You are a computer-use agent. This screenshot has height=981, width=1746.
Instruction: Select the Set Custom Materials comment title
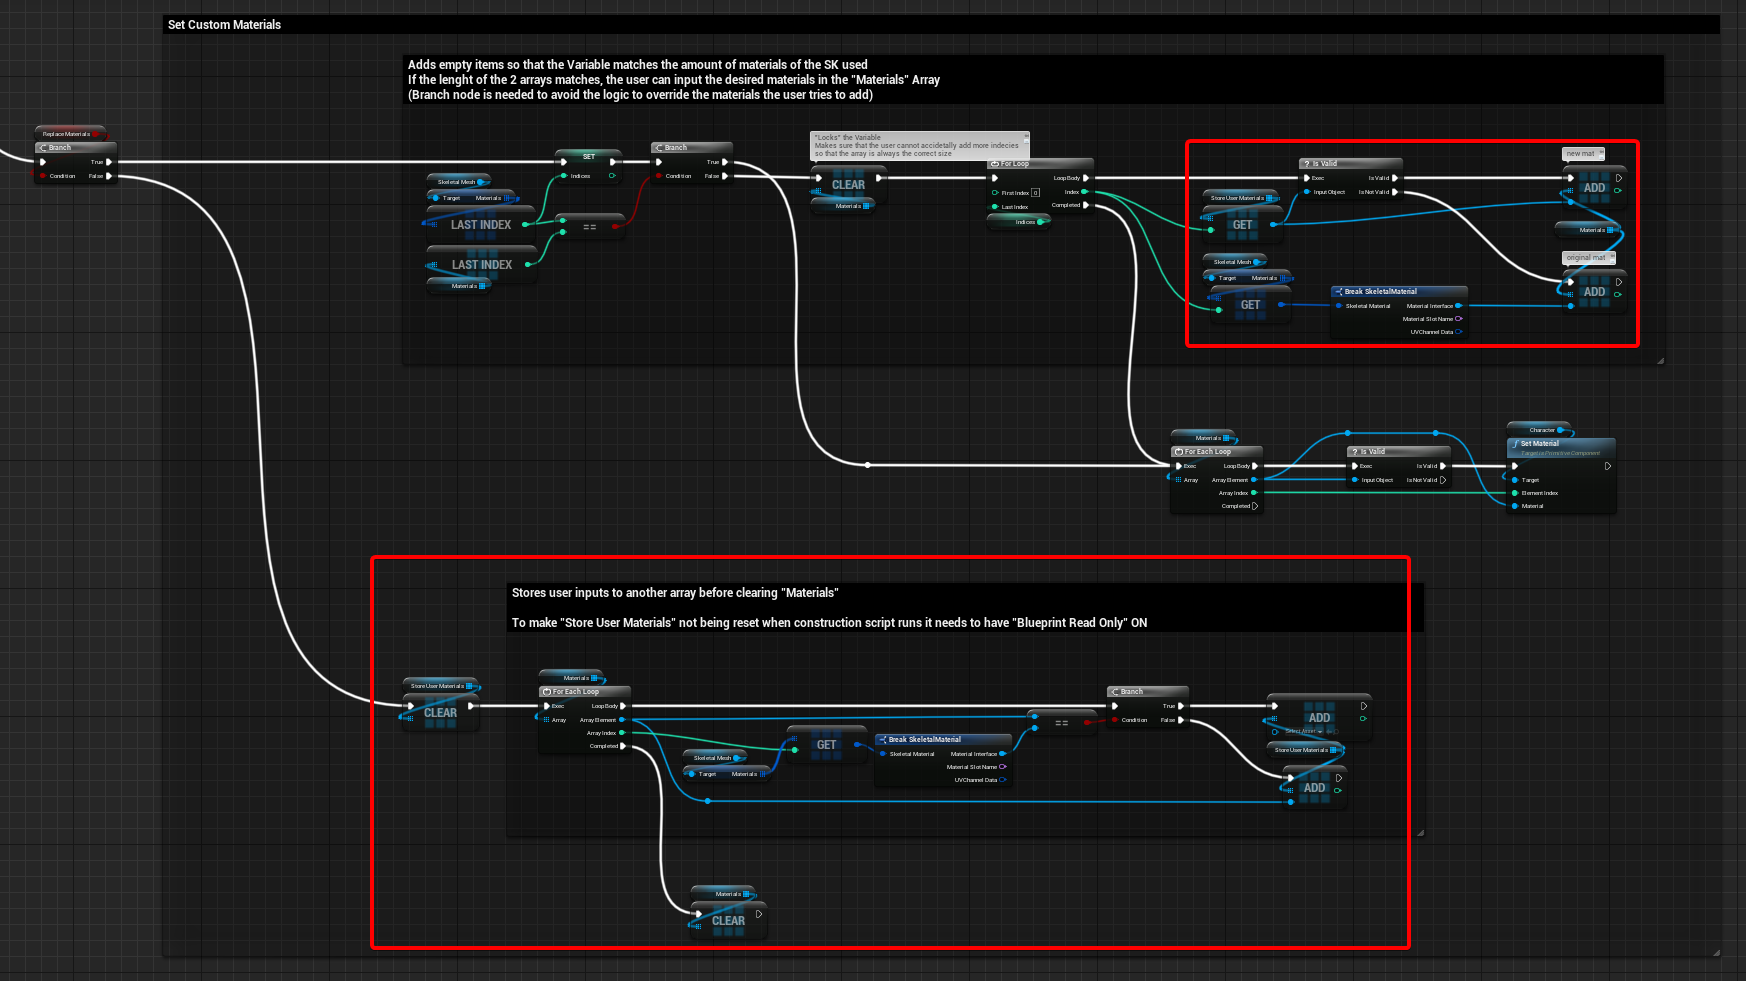click(224, 25)
